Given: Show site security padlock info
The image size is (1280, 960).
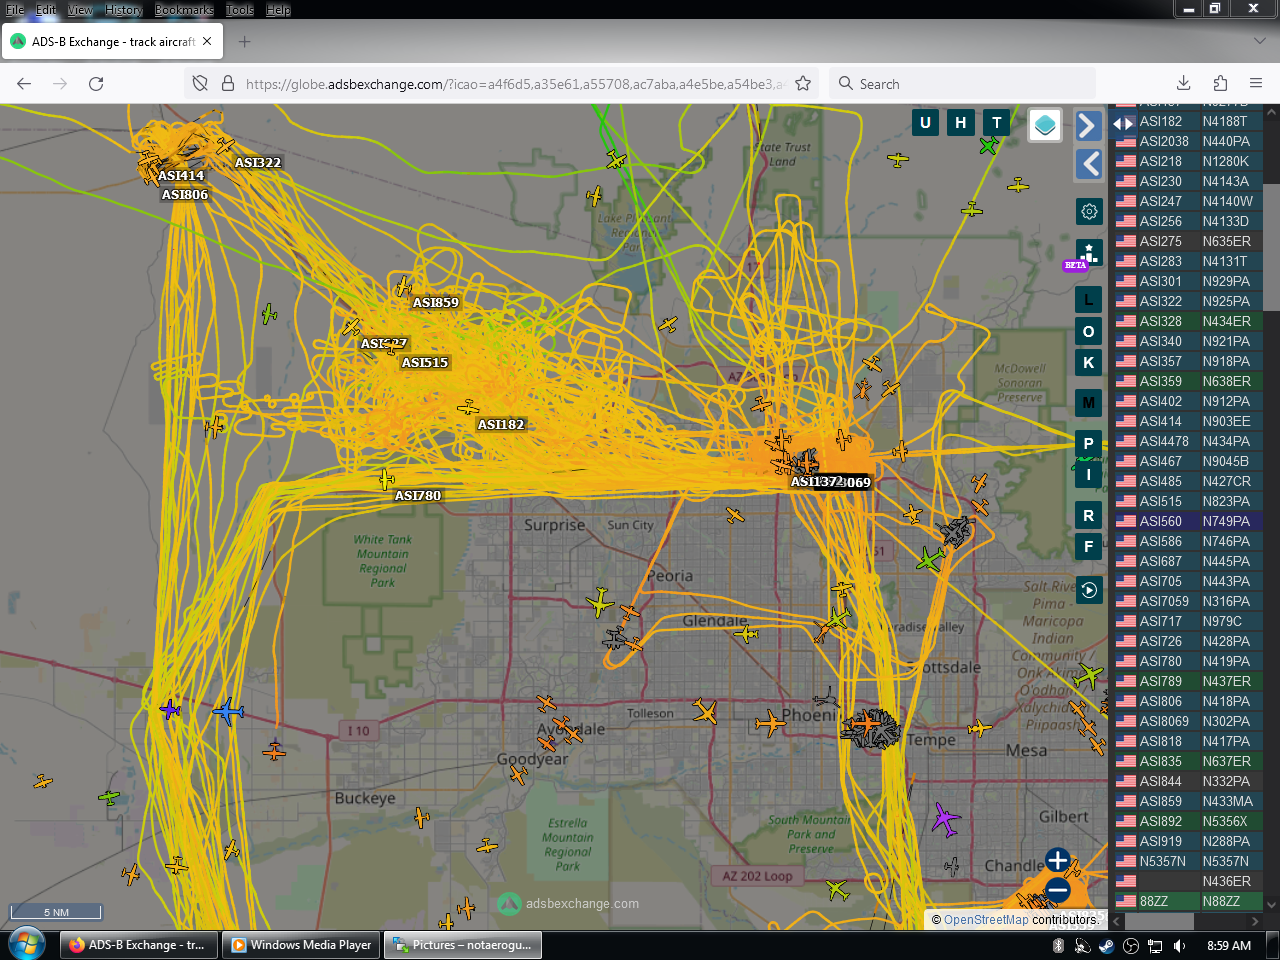Looking at the screenshot, I should tap(227, 84).
